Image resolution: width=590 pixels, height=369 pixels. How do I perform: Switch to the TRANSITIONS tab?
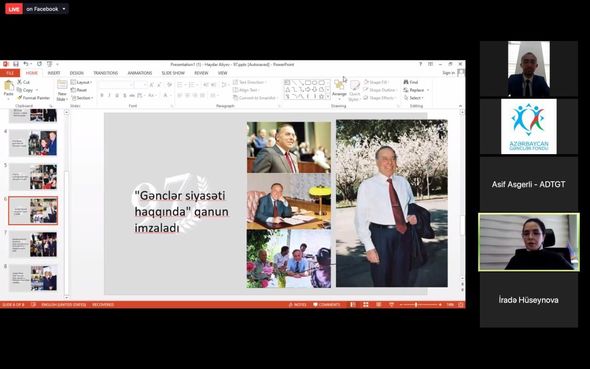106,73
